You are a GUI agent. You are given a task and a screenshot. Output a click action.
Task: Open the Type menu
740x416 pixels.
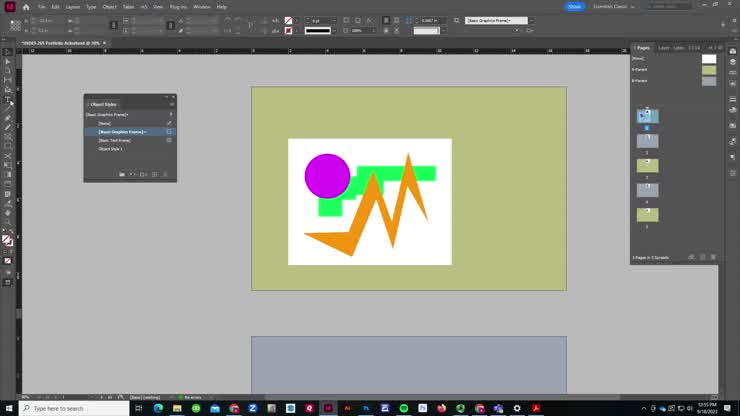point(91,7)
